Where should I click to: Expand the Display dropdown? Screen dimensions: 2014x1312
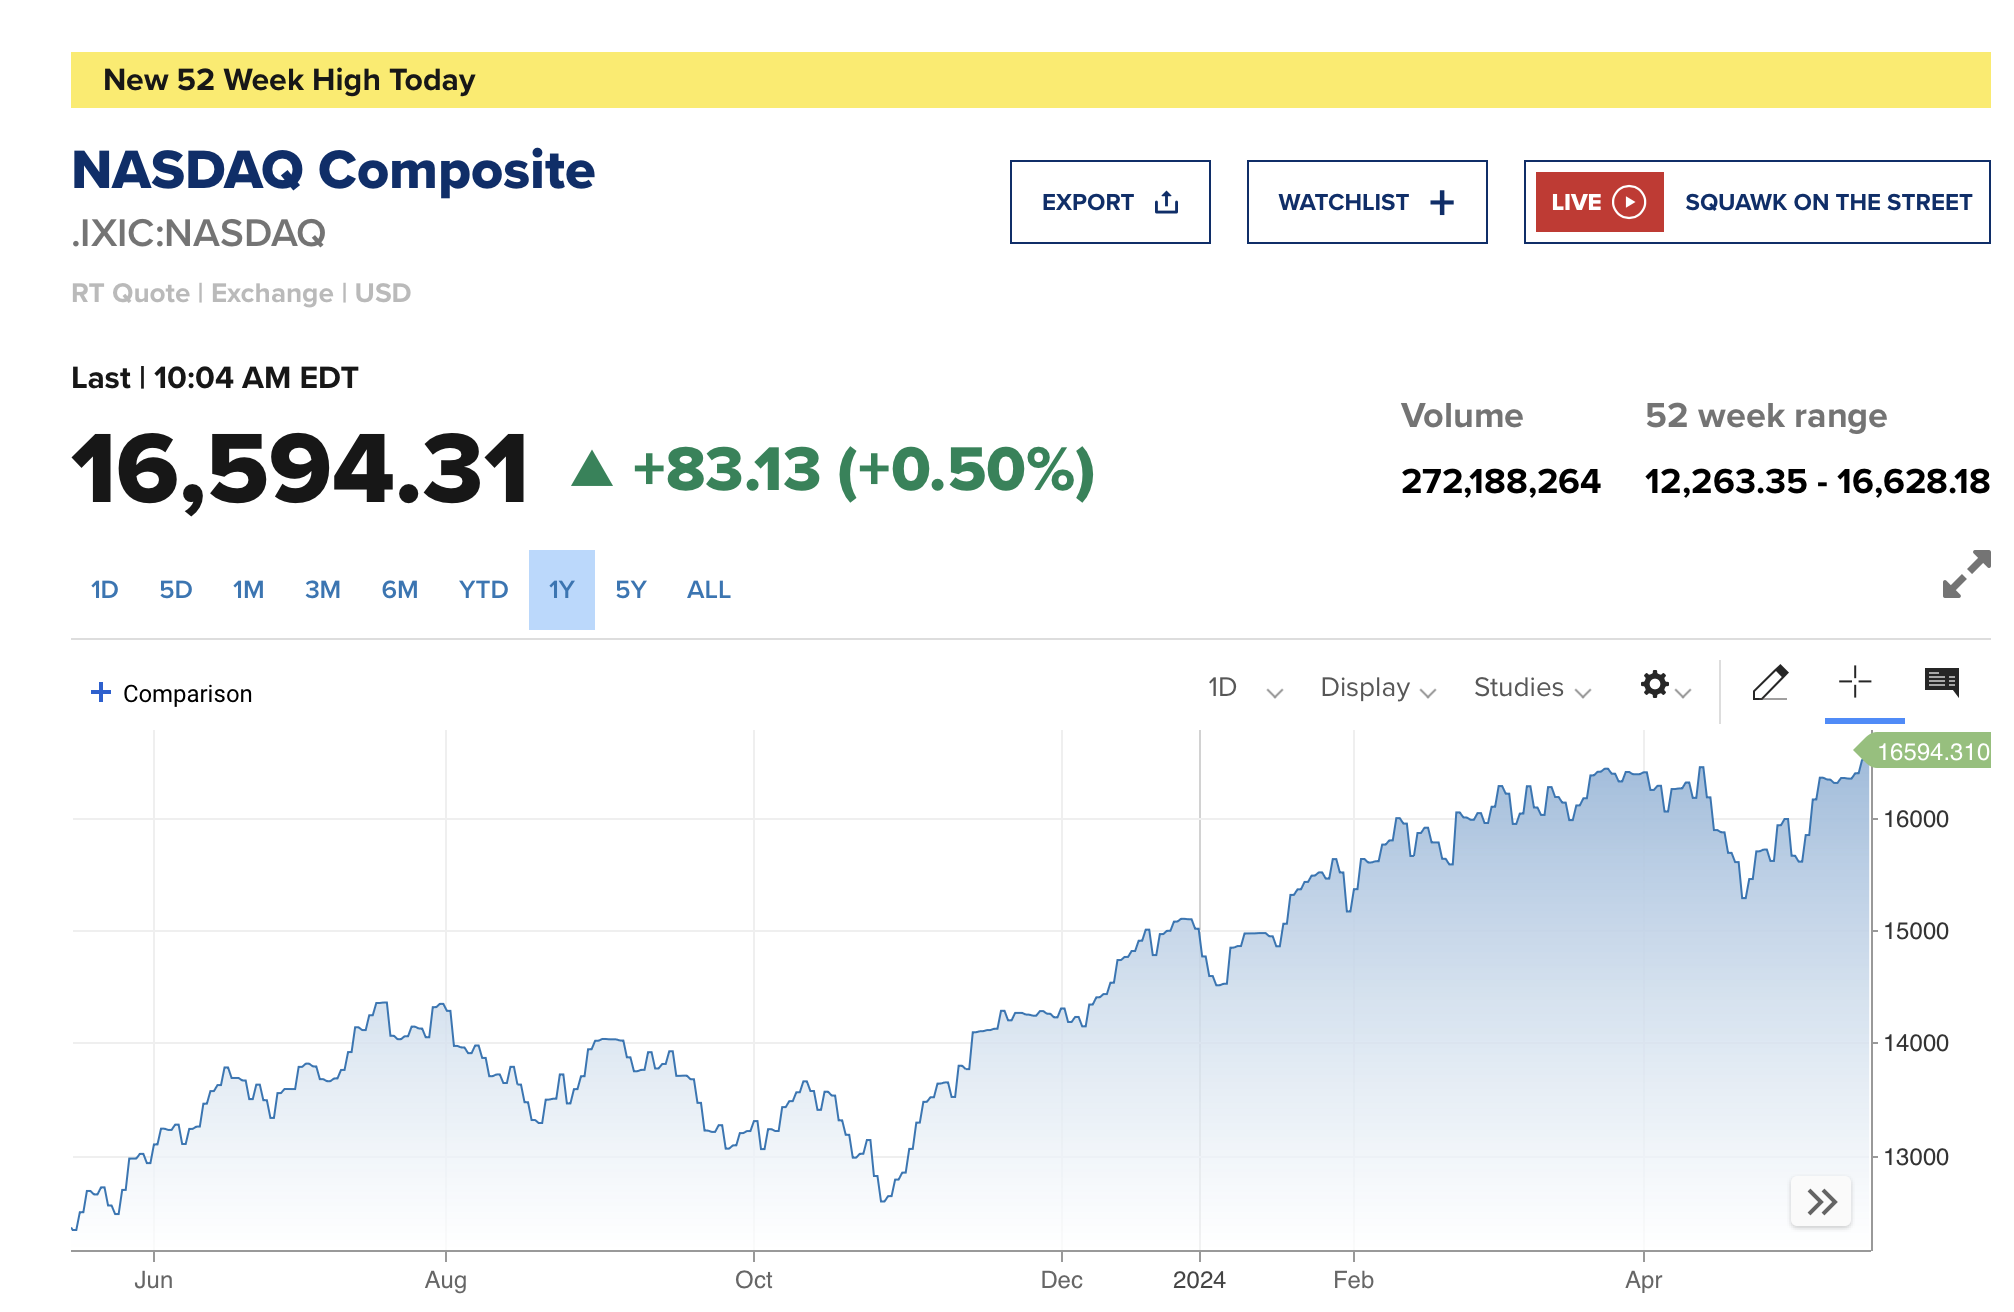pyautogui.click(x=1377, y=688)
